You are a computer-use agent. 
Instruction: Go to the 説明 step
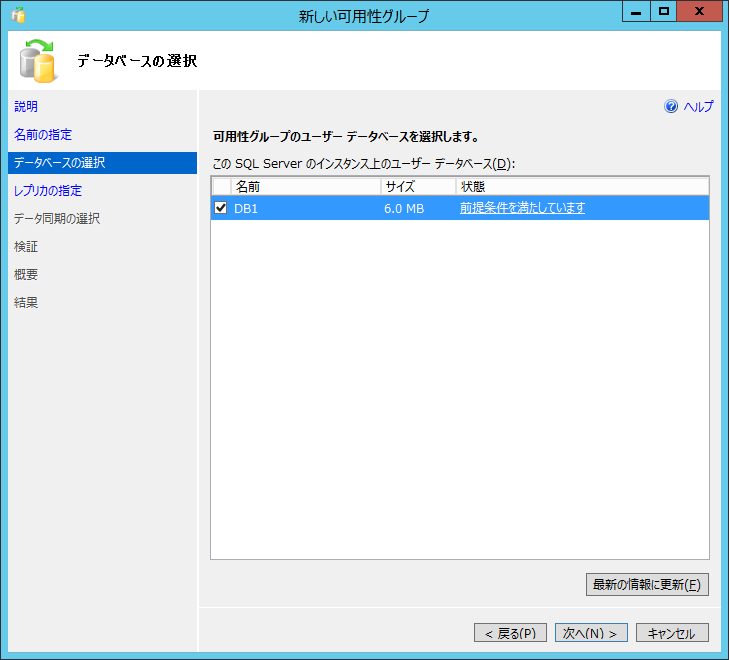pos(26,106)
